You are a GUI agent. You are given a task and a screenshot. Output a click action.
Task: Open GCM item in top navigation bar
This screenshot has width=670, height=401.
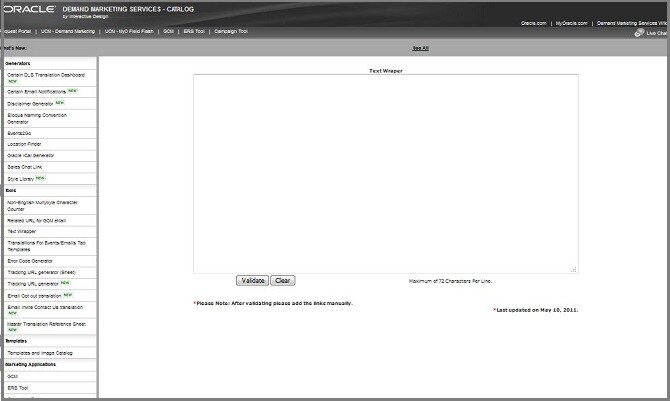tap(168, 31)
